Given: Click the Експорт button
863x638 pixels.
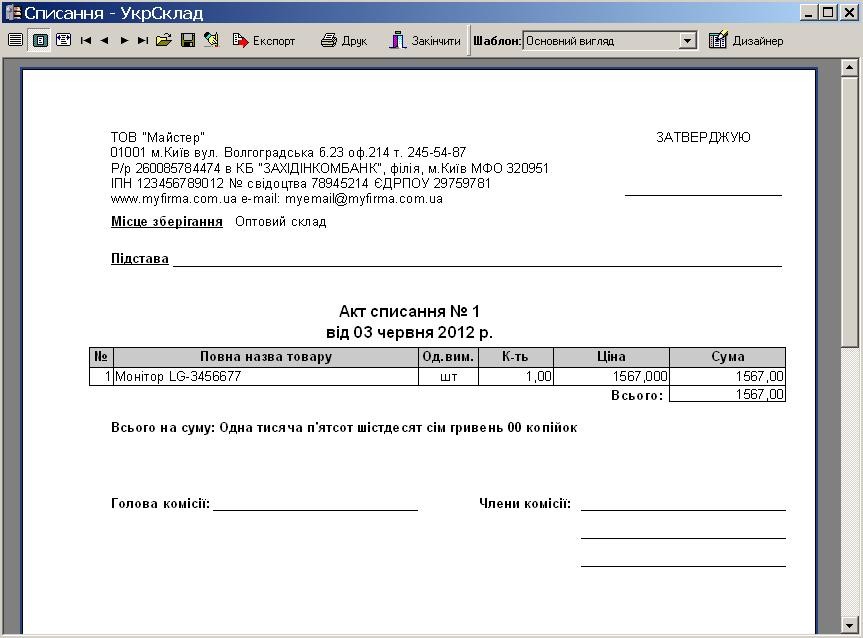Looking at the screenshot, I should [264, 40].
